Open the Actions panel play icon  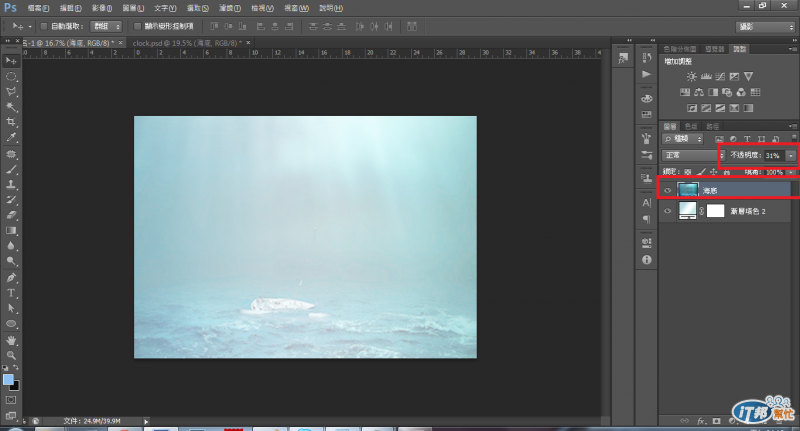pos(647,74)
